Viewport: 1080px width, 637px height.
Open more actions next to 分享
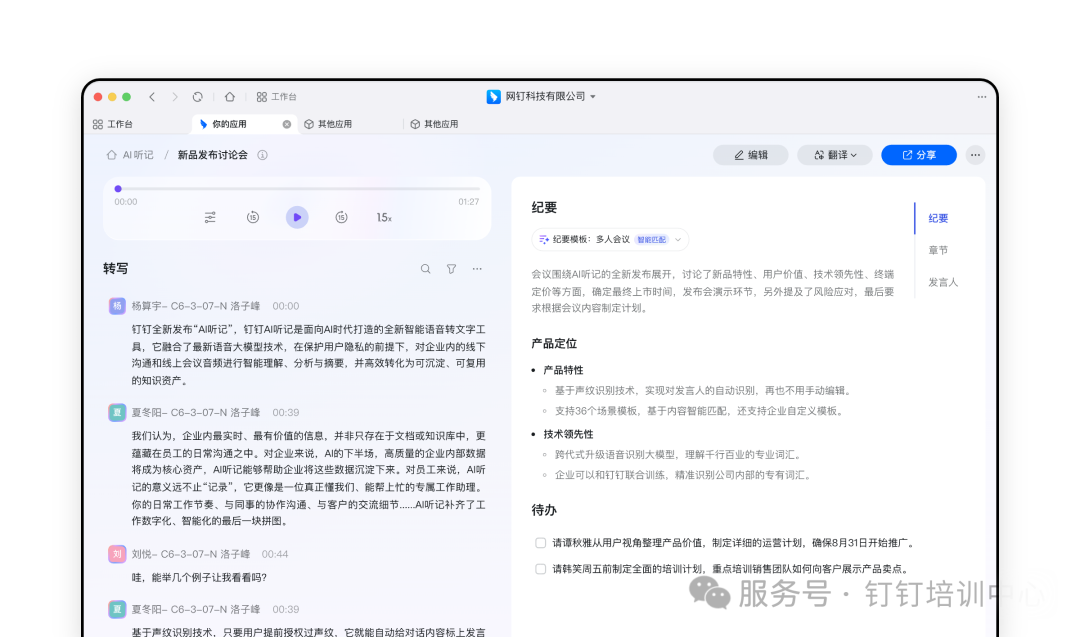tap(975, 155)
